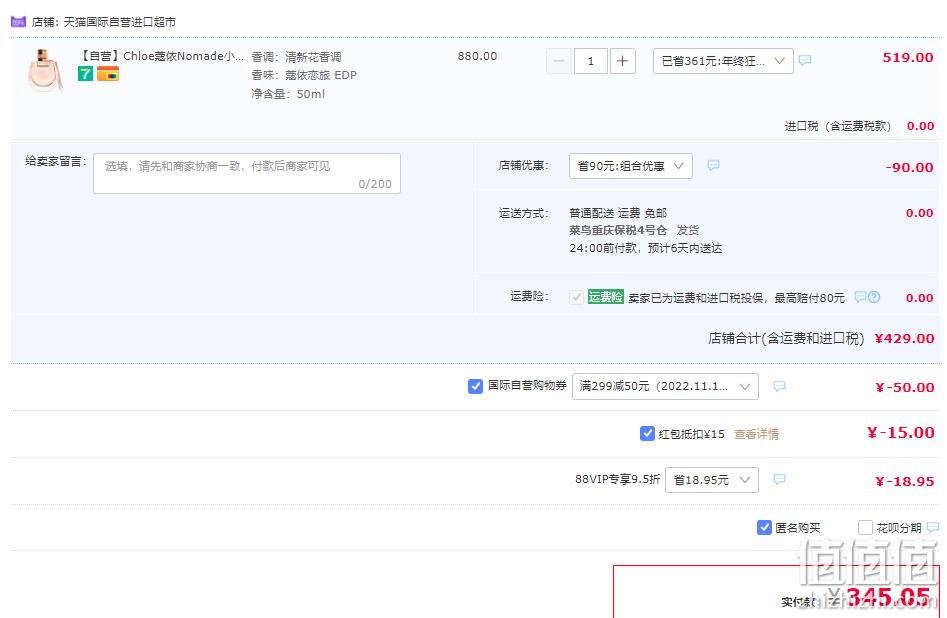Click the 香味：蔻依恋旅 EDP specification text
Viewport: 947px width, 618px height.
[x=304, y=76]
